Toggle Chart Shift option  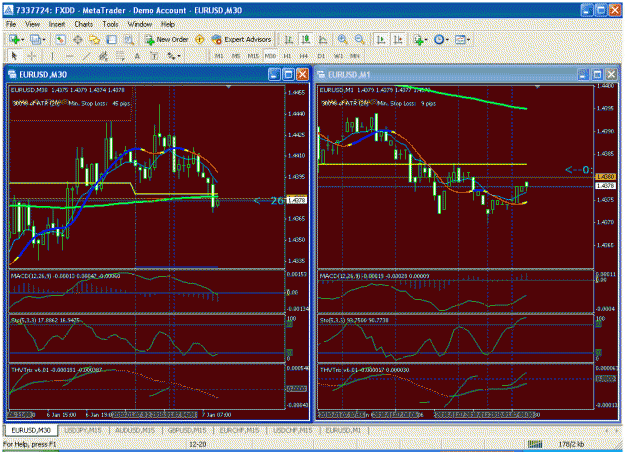(398, 39)
